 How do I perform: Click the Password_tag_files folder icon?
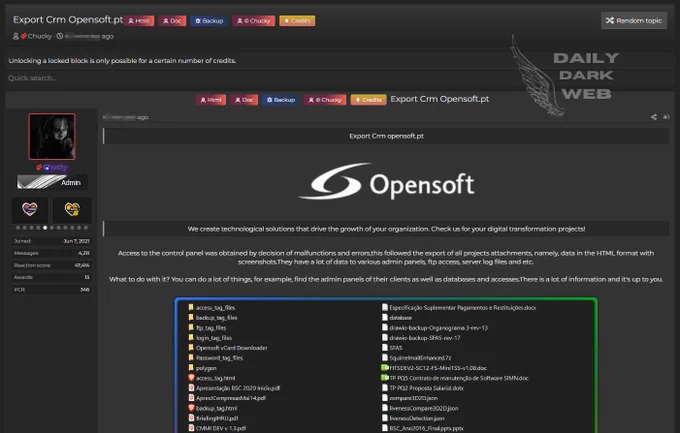coord(191,357)
